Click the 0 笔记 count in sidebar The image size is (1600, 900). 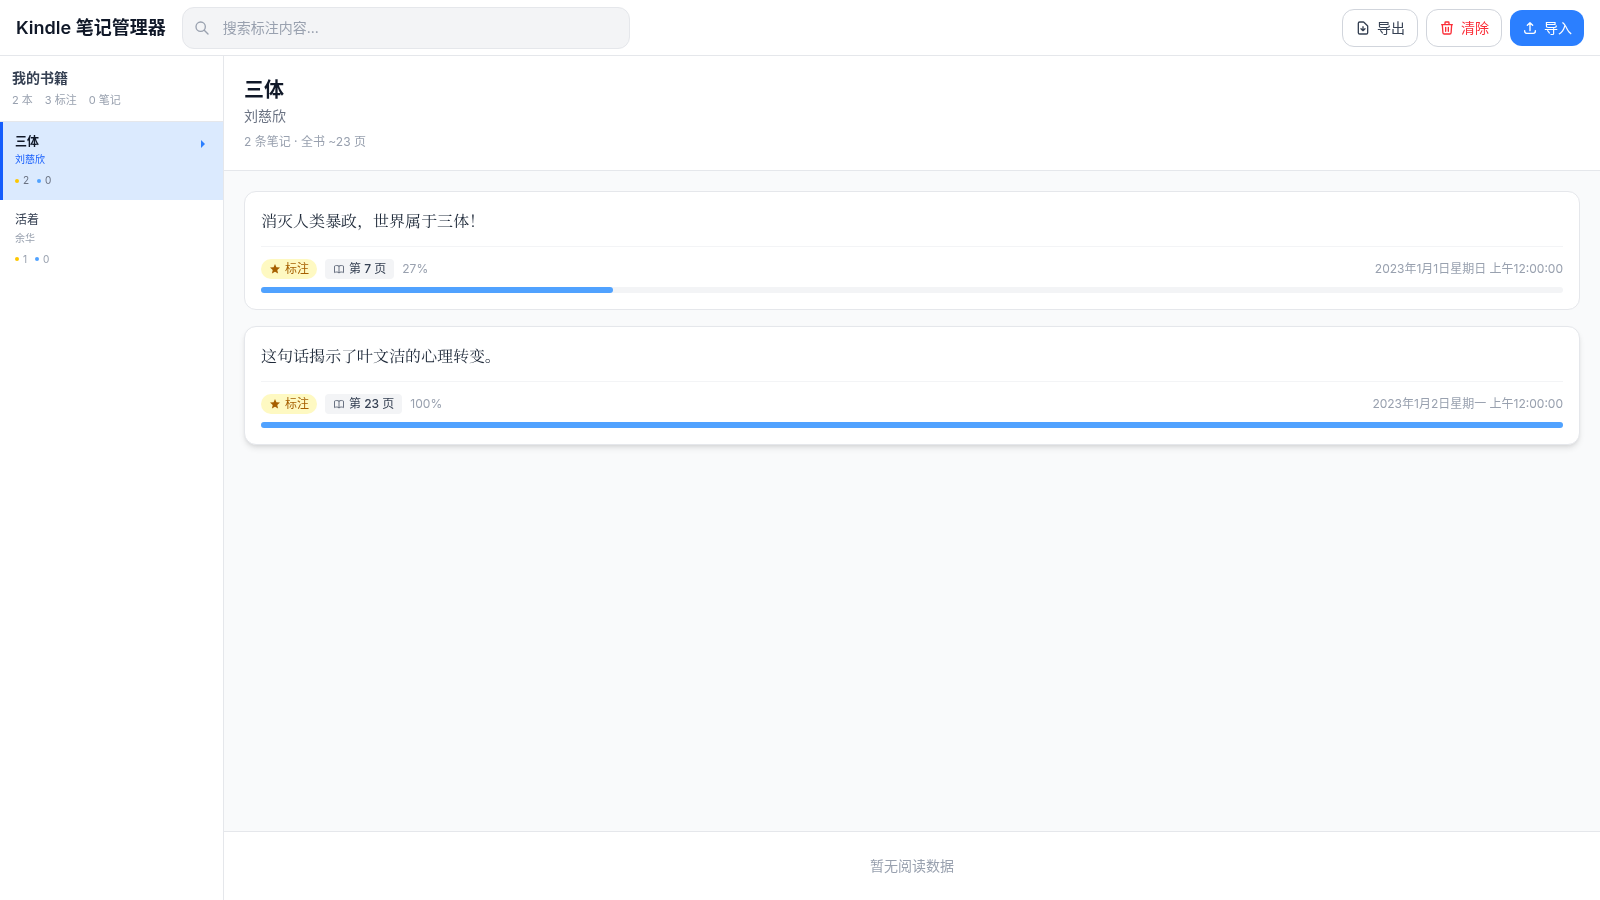click(x=105, y=100)
